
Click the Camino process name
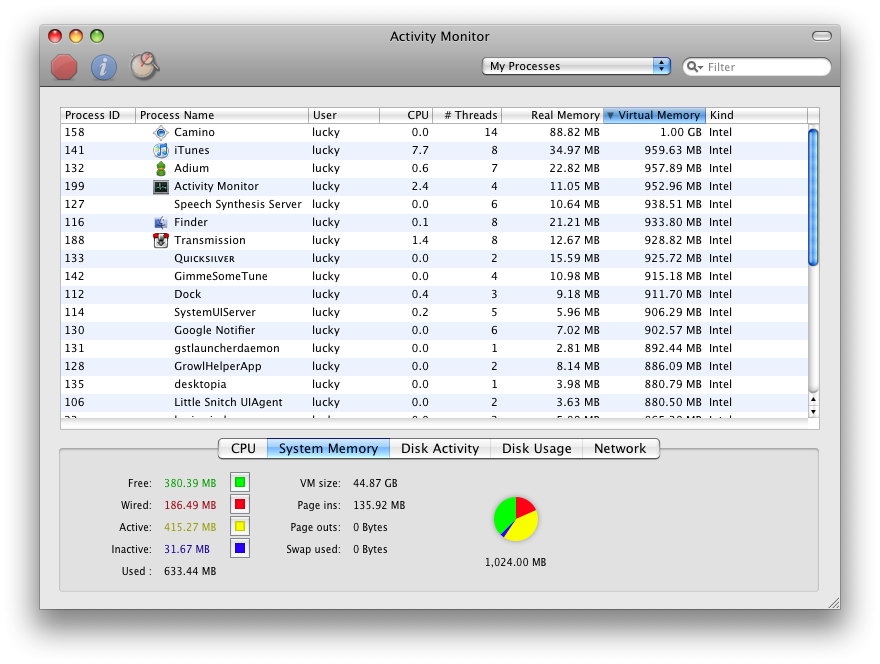coord(194,132)
